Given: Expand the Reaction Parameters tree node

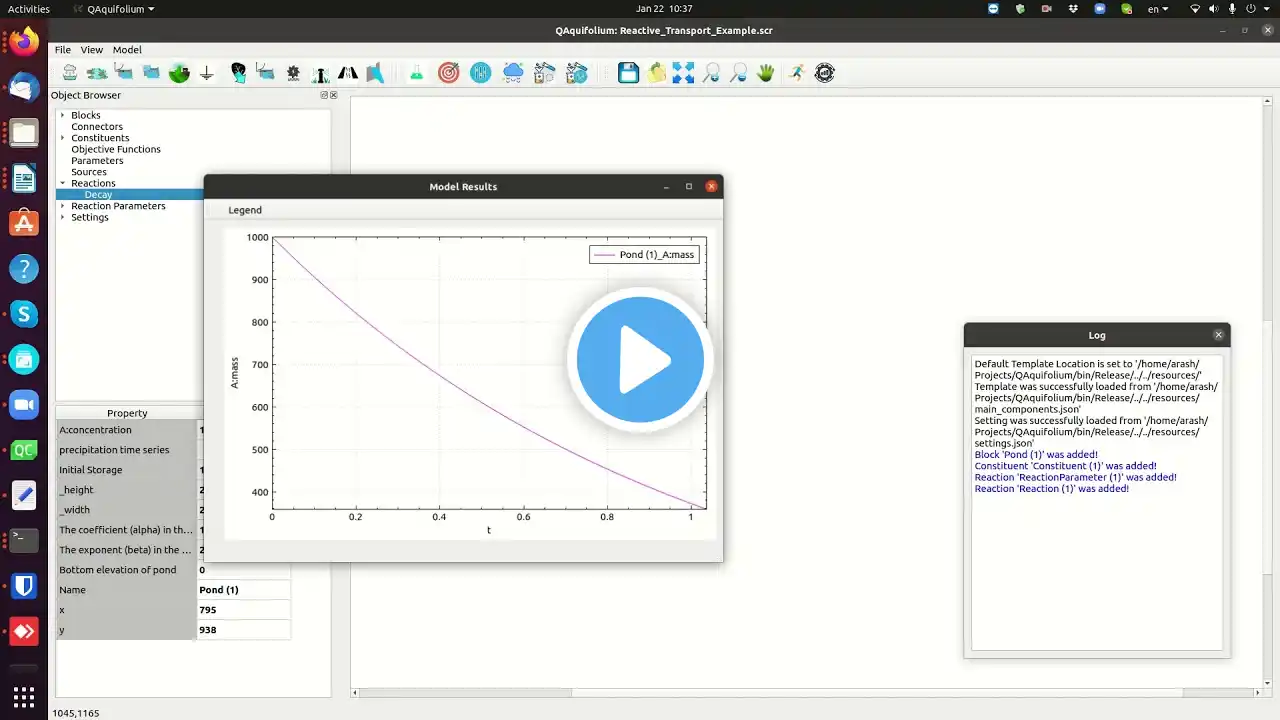Looking at the screenshot, I should [x=62, y=206].
